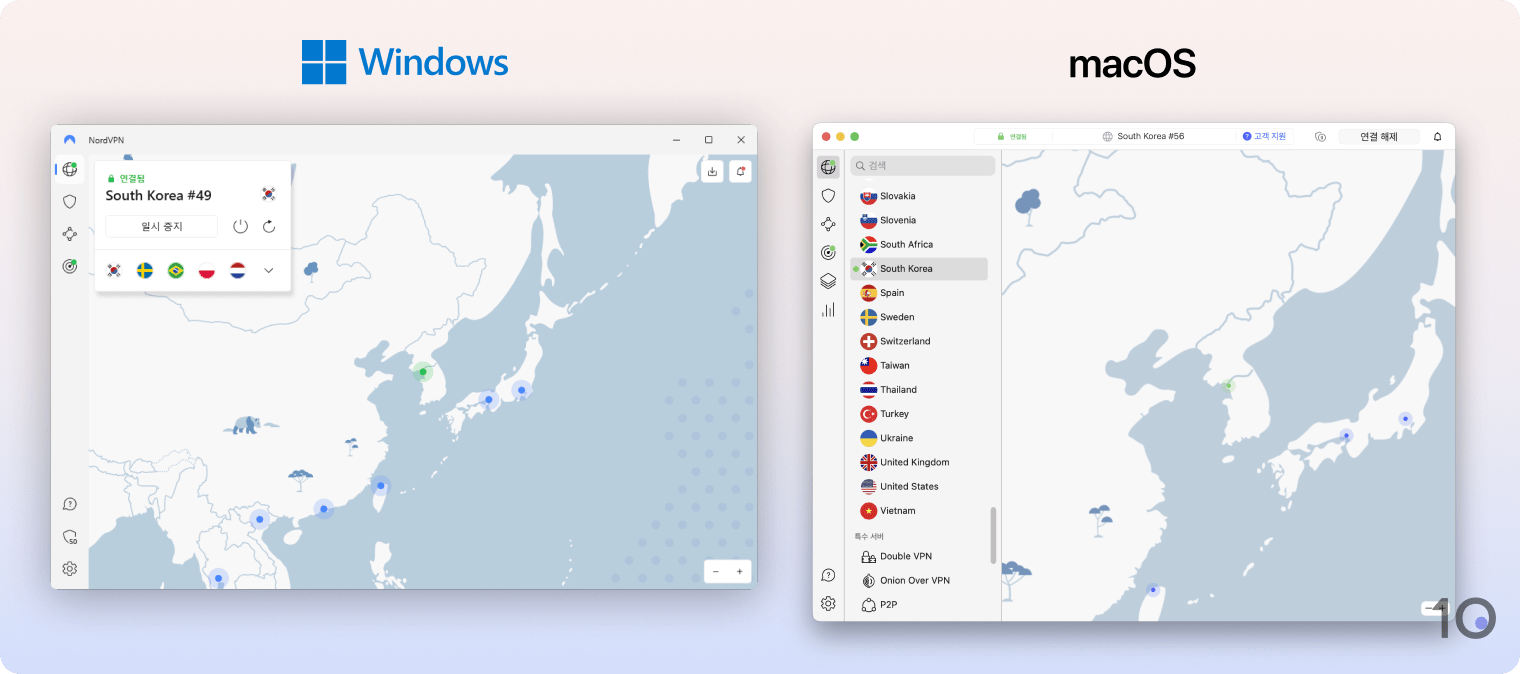Select the Netherlands flag quick connect in Windows card
1520x674 pixels.
coord(238,270)
